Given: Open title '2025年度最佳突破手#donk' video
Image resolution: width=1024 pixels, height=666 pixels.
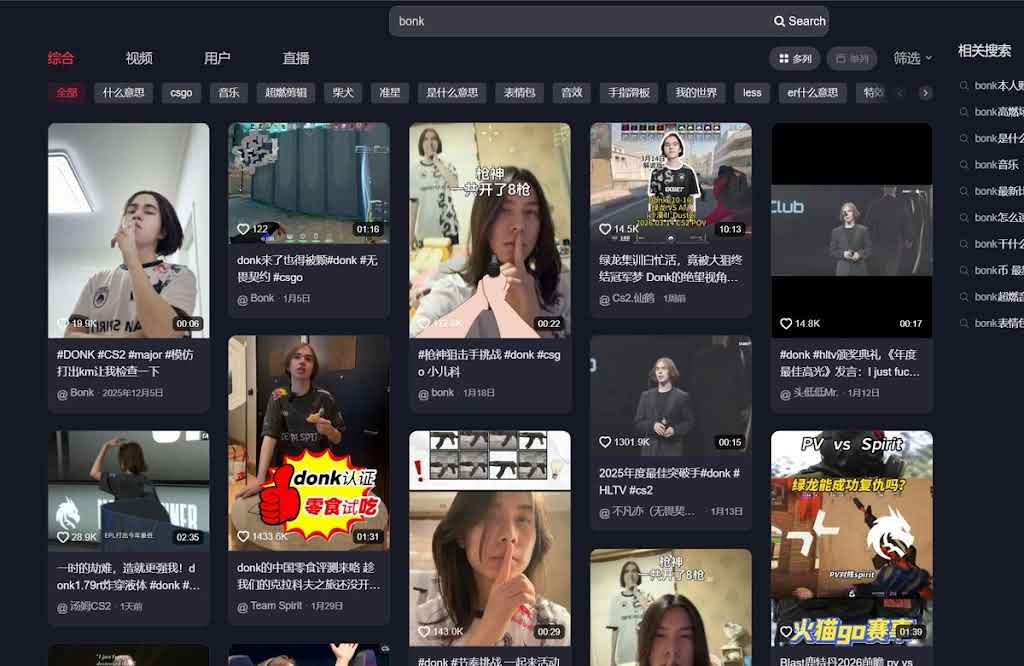Looking at the screenshot, I should 669,481.
